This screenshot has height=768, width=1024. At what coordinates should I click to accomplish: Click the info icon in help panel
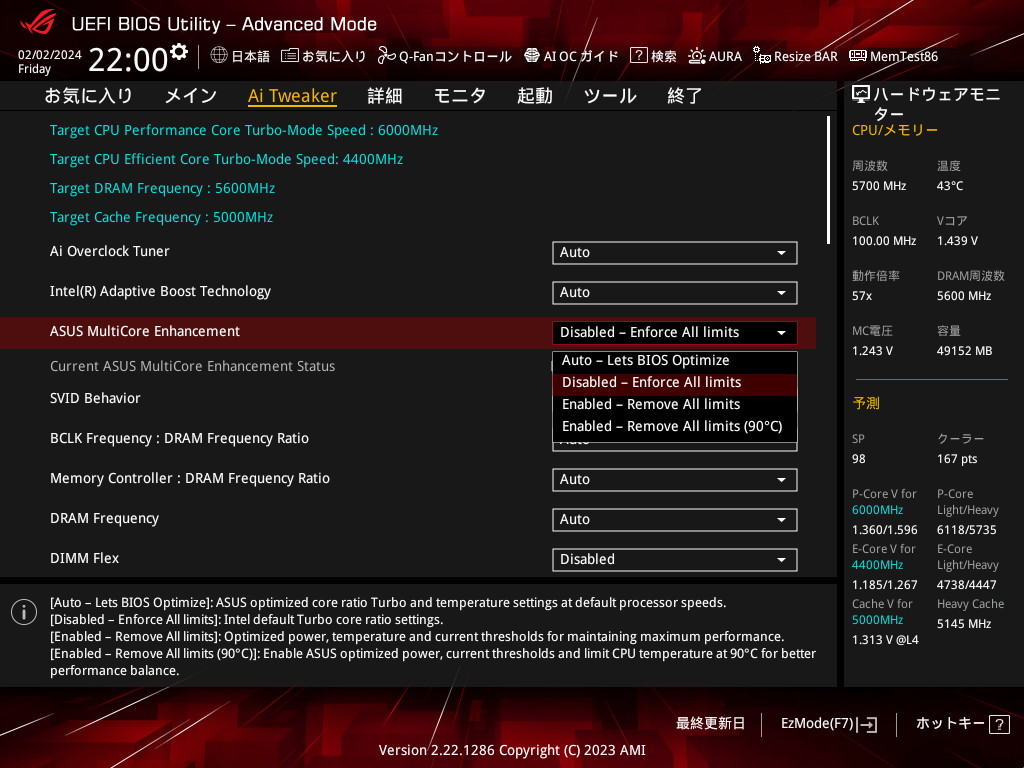(x=24, y=612)
